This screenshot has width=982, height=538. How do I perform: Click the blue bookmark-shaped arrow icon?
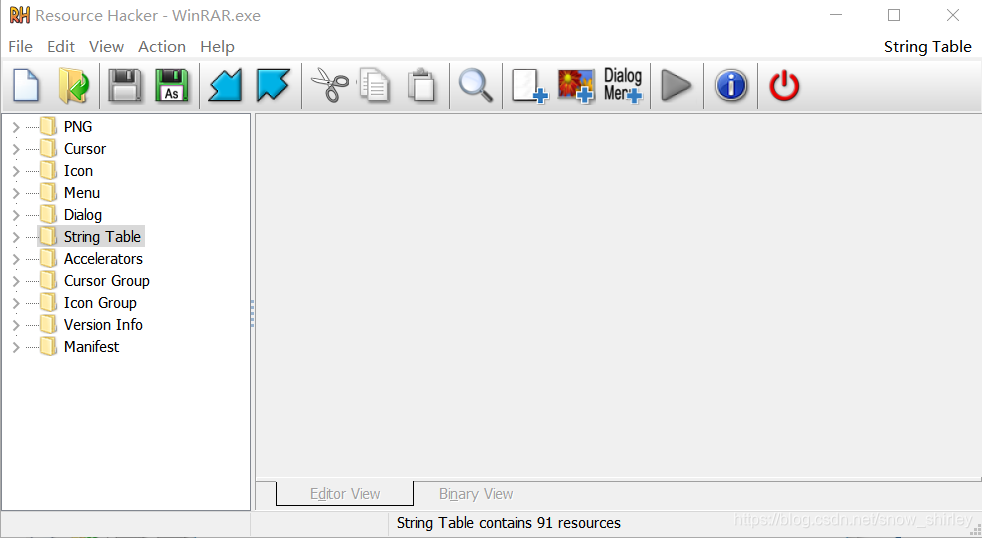[273, 86]
